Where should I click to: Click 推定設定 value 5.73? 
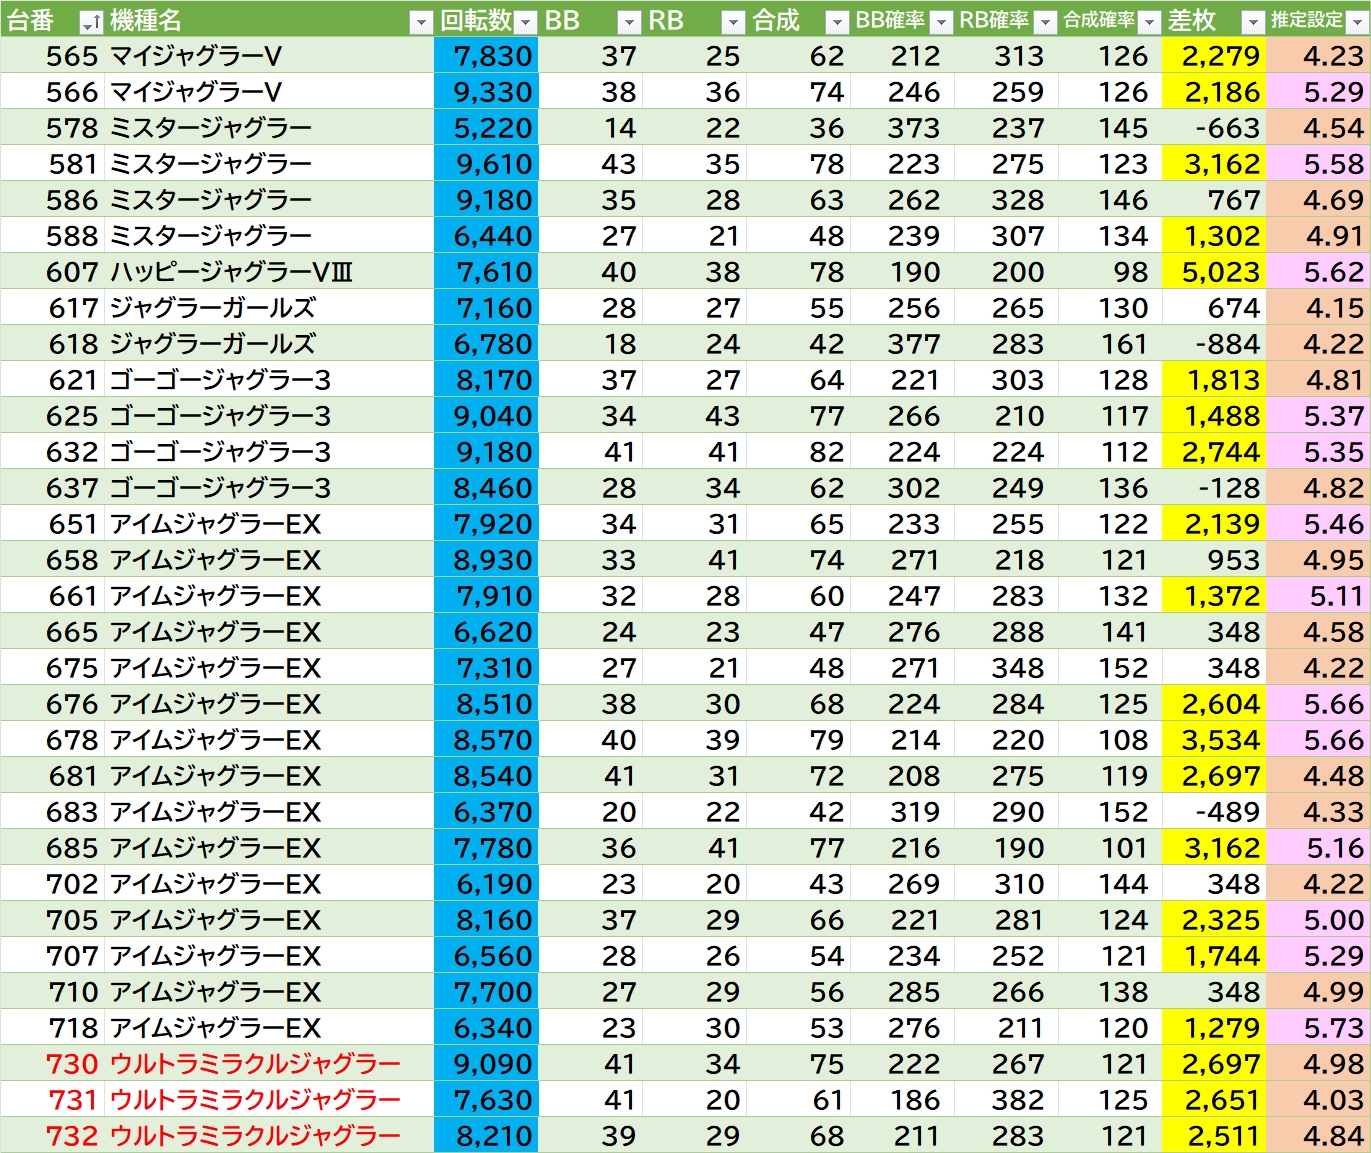1318,1028
